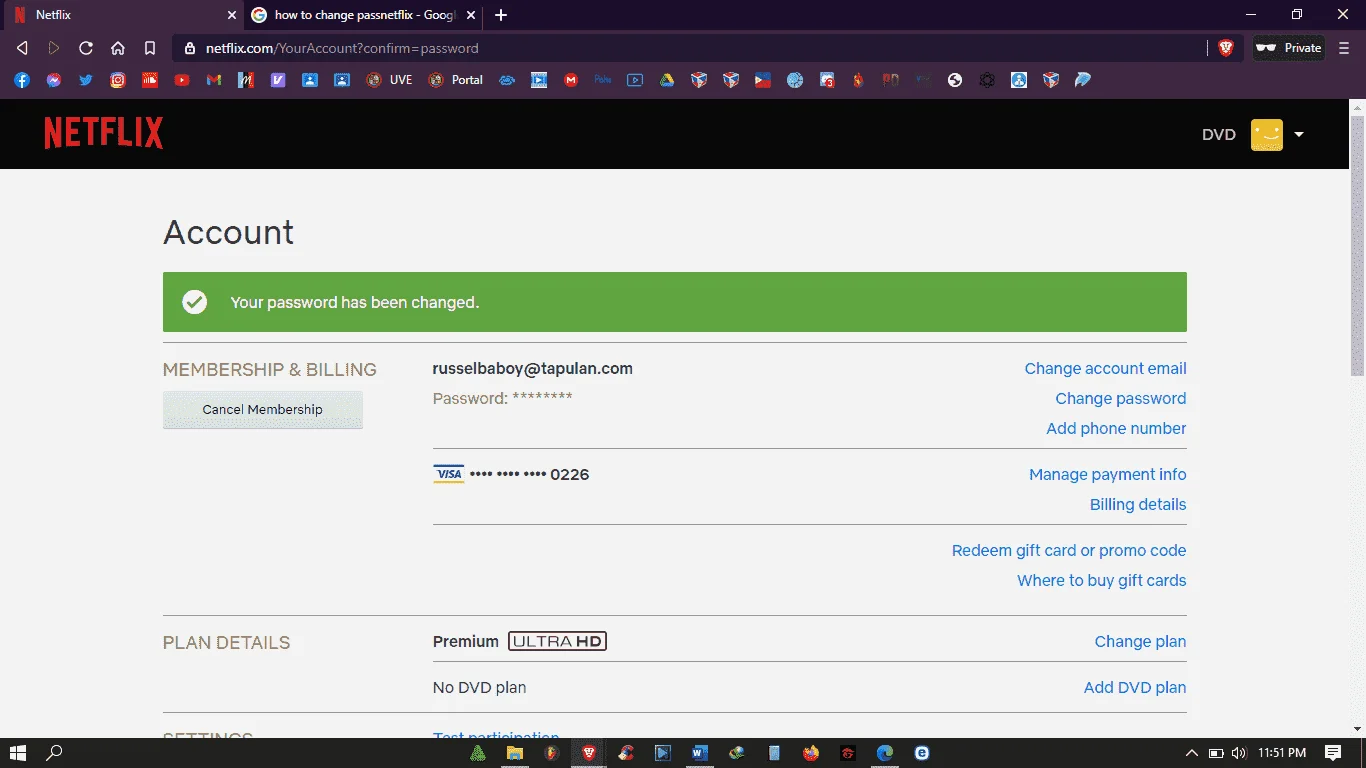
Task: Open the Firefox icon in the taskbar
Action: [x=811, y=753]
